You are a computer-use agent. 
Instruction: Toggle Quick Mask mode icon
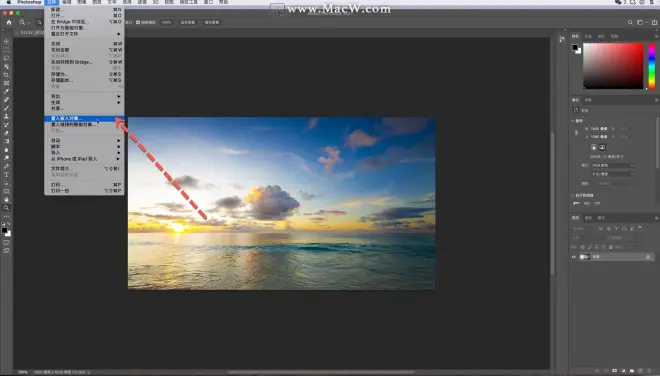pos(6,243)
